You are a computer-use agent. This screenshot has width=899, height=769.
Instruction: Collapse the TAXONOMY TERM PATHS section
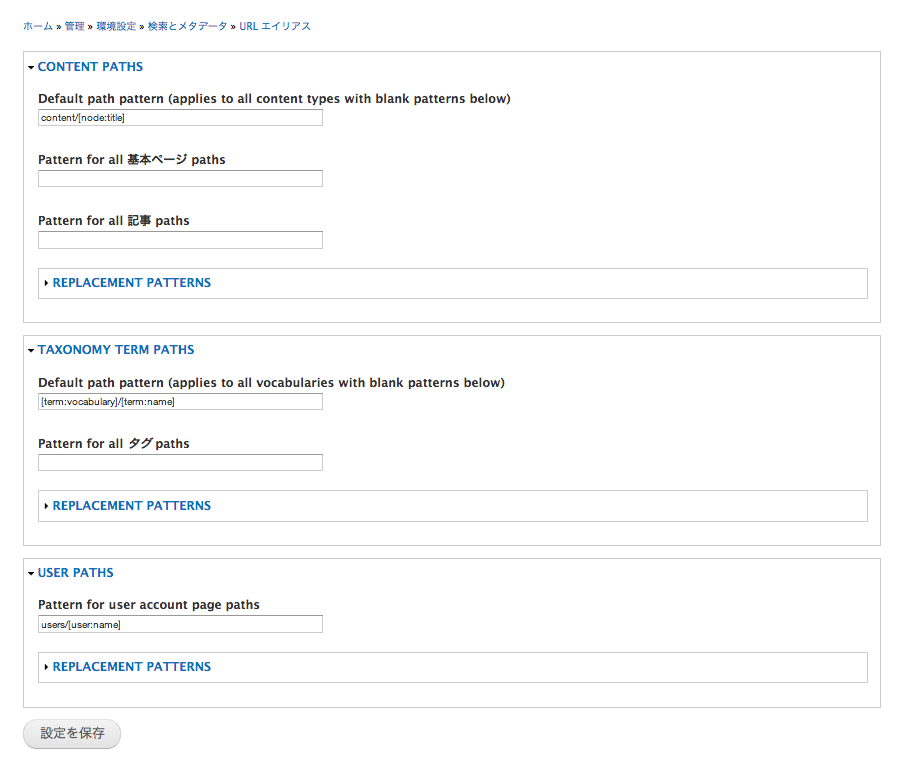(x=116, y=350)
